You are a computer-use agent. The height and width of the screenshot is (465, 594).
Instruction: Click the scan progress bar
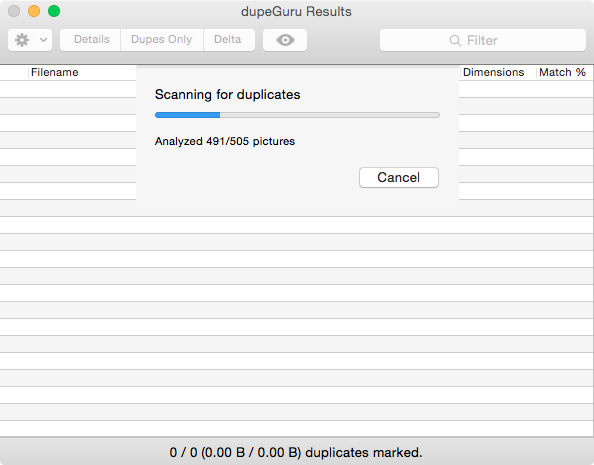pos(297,115)
